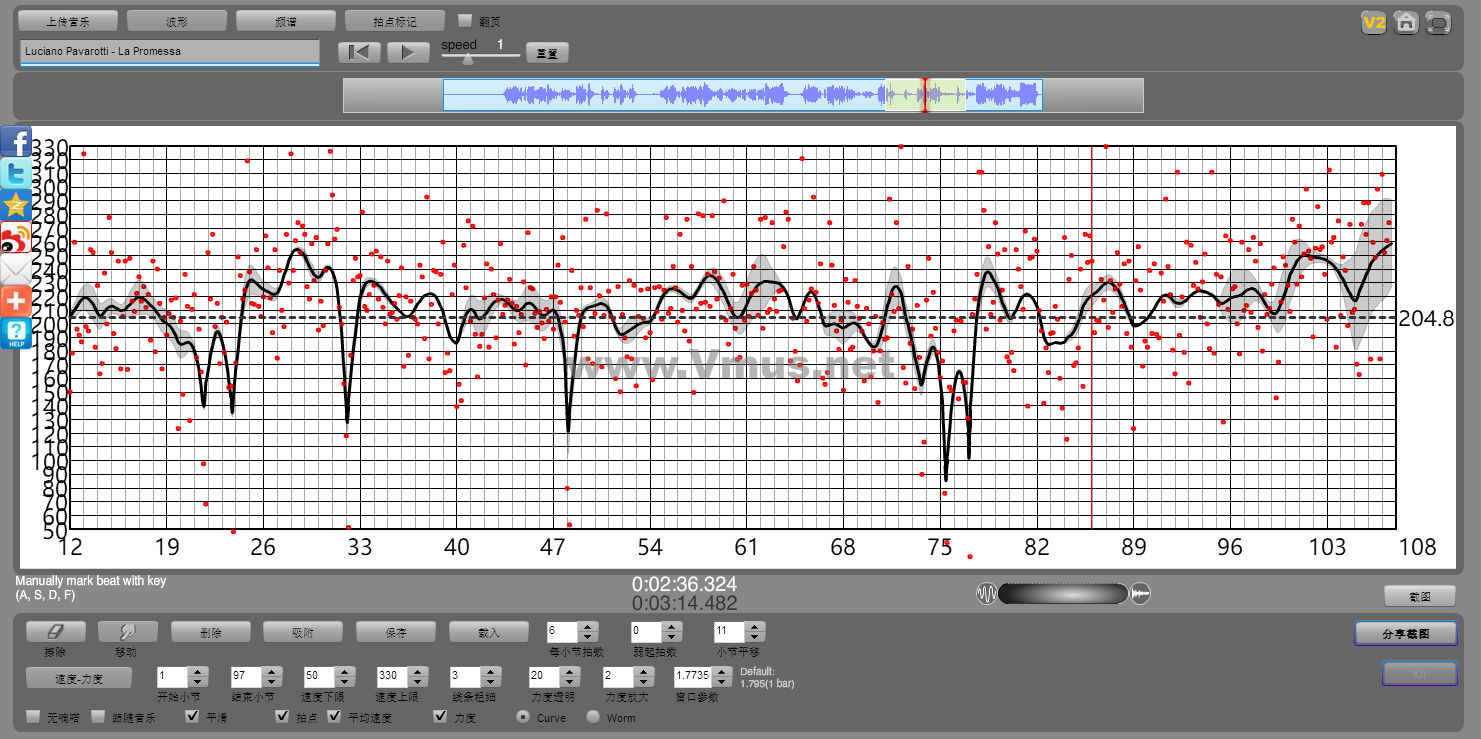Viewport: 1481px width, 739px height.
Task: Click the 上传音乐 upload music button
Action: coord(69,21)
